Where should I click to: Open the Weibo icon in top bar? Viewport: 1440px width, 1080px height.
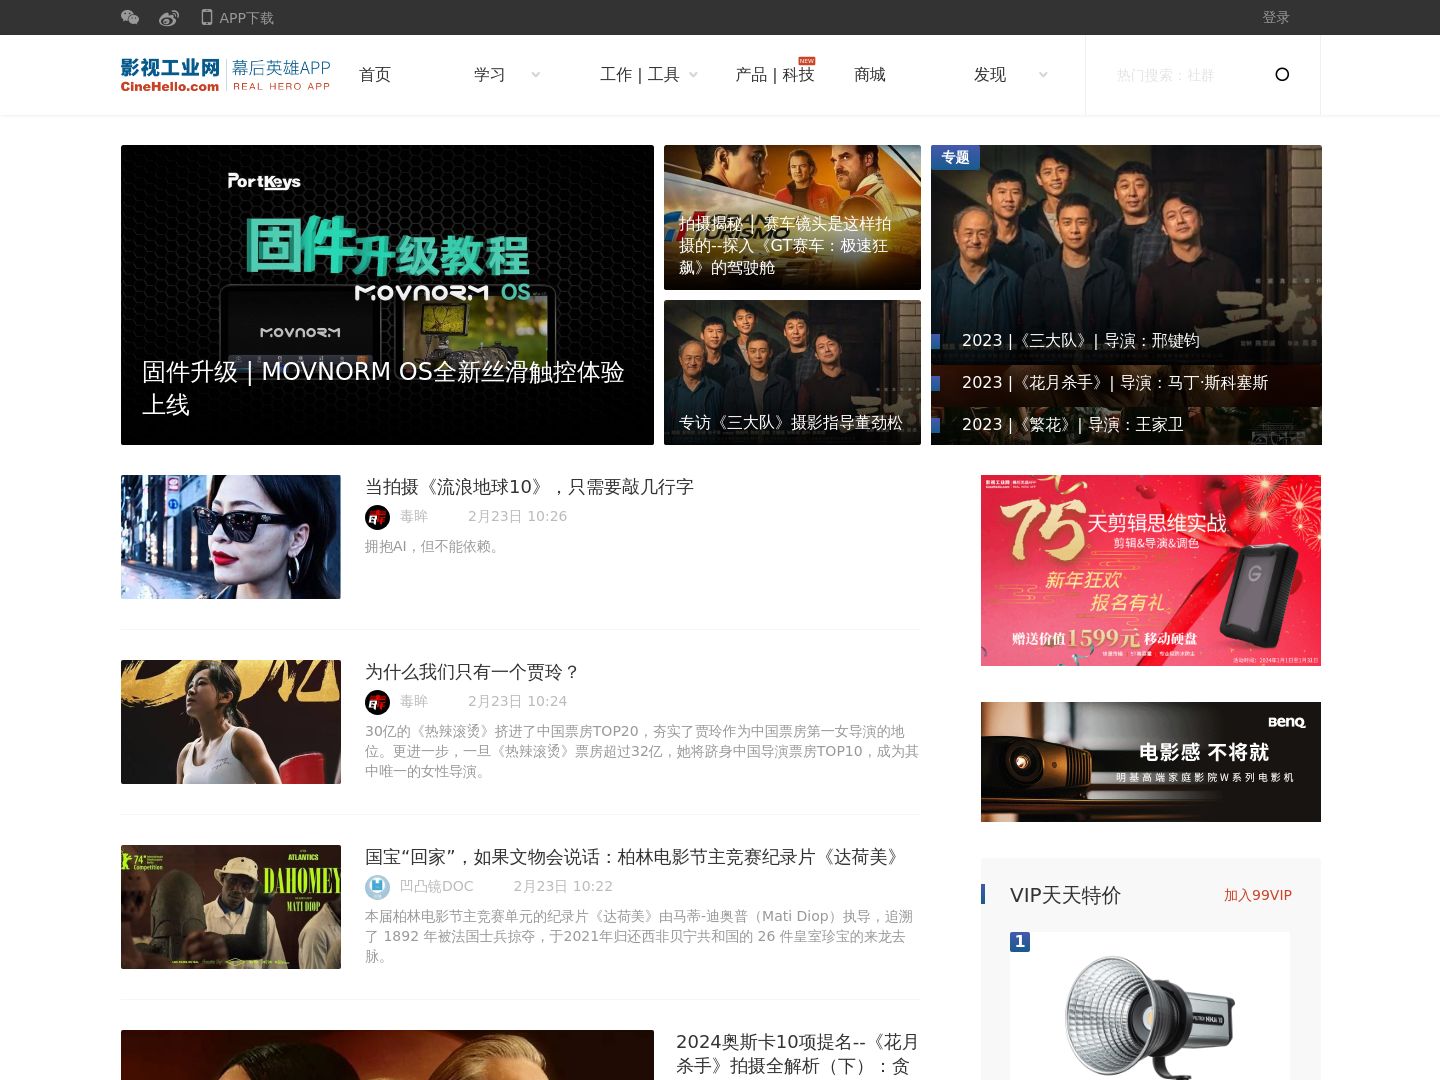(168, 17)
